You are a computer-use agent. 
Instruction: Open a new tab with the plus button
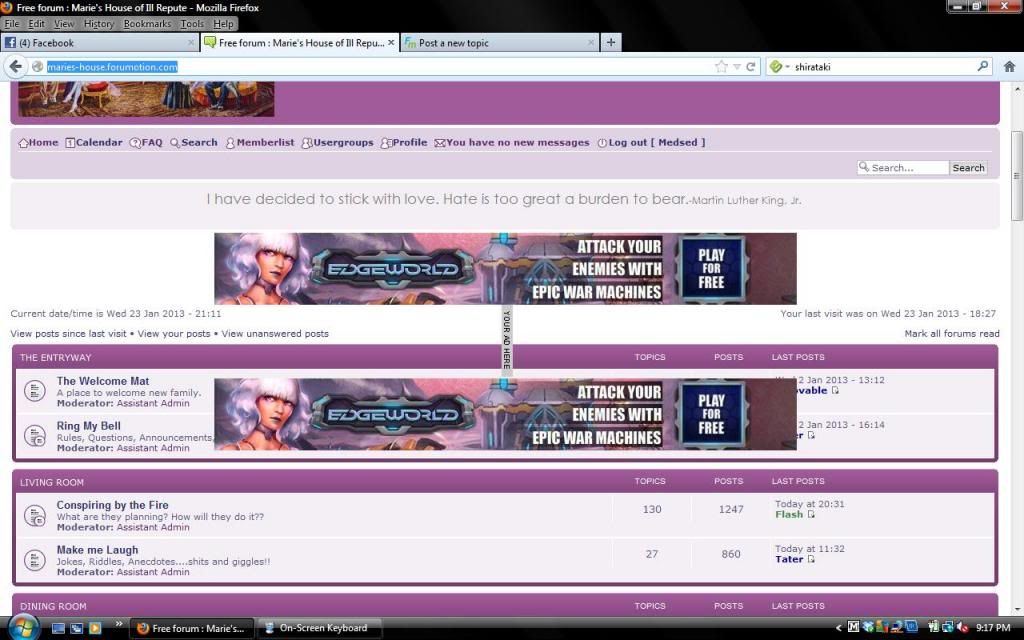tap(611, 42)
